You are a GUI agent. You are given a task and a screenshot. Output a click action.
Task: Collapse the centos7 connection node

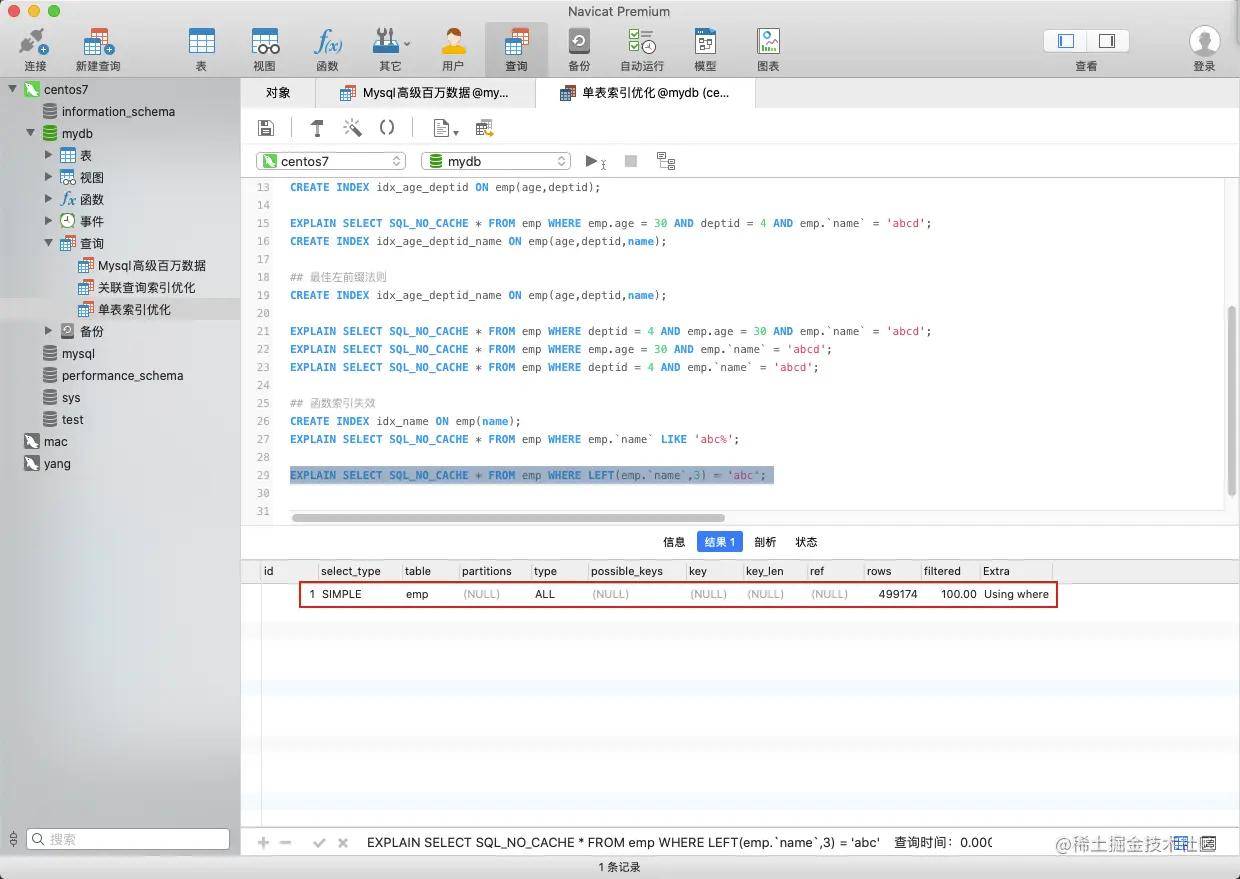[13, 89]
